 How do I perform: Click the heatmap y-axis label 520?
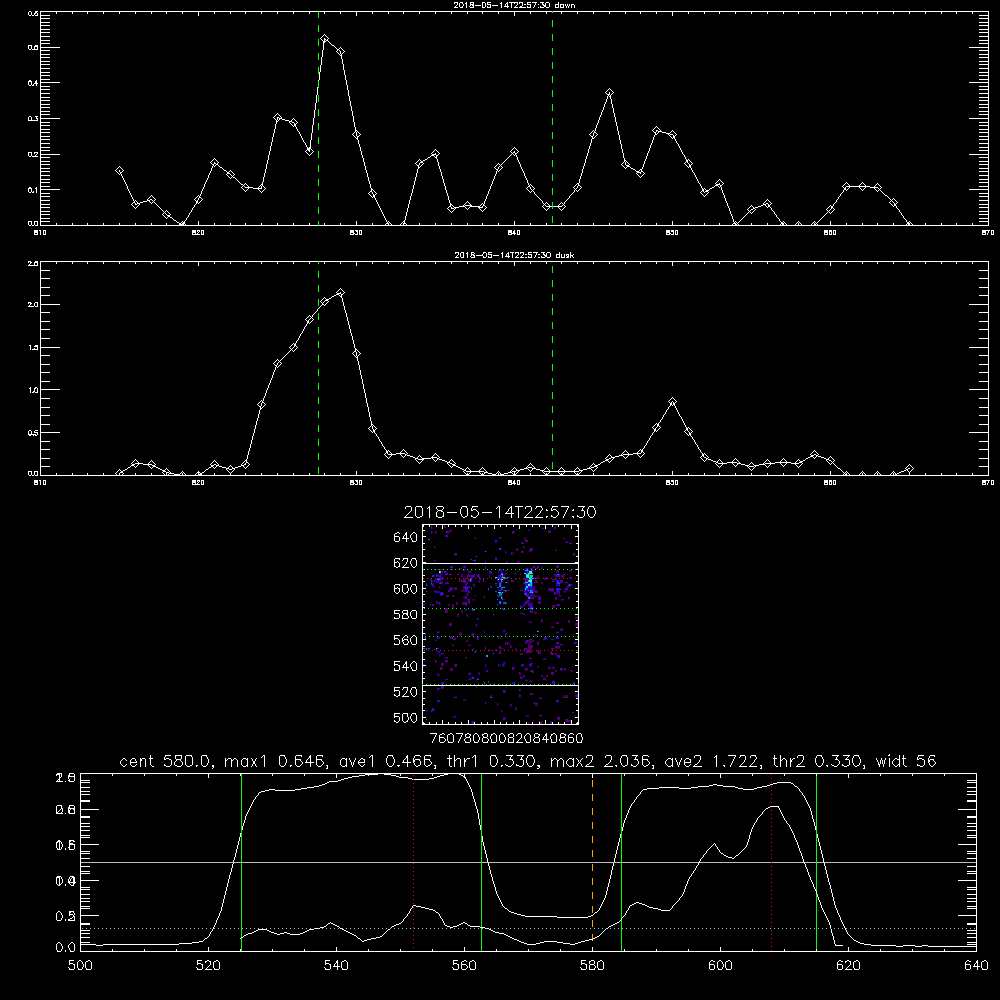406,692
